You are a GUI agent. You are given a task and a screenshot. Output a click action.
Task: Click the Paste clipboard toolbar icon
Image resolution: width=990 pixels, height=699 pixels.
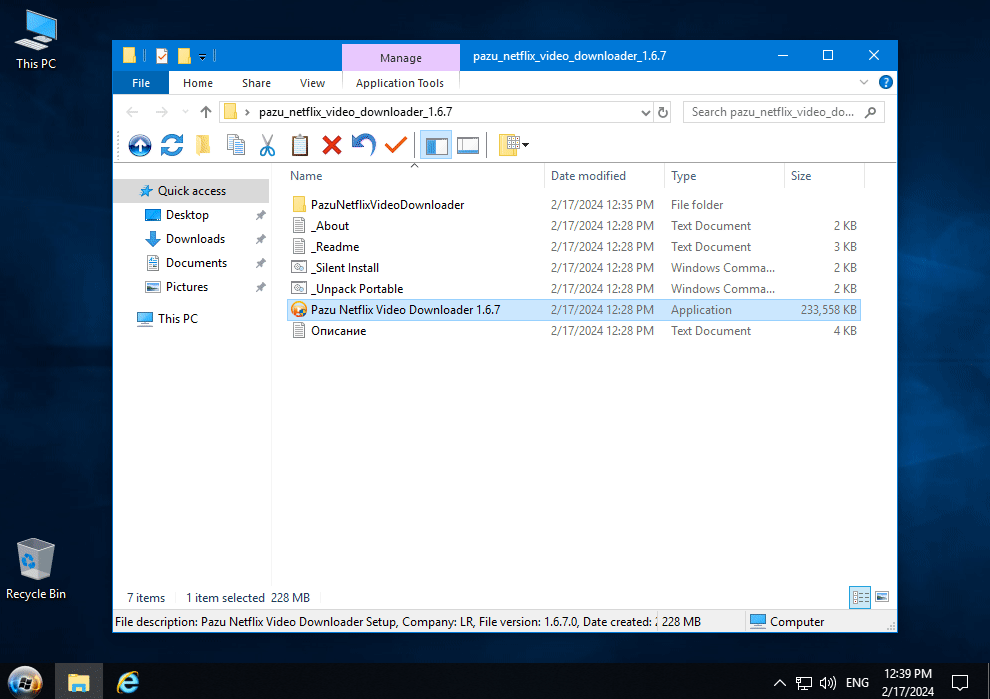pos(300,145)
